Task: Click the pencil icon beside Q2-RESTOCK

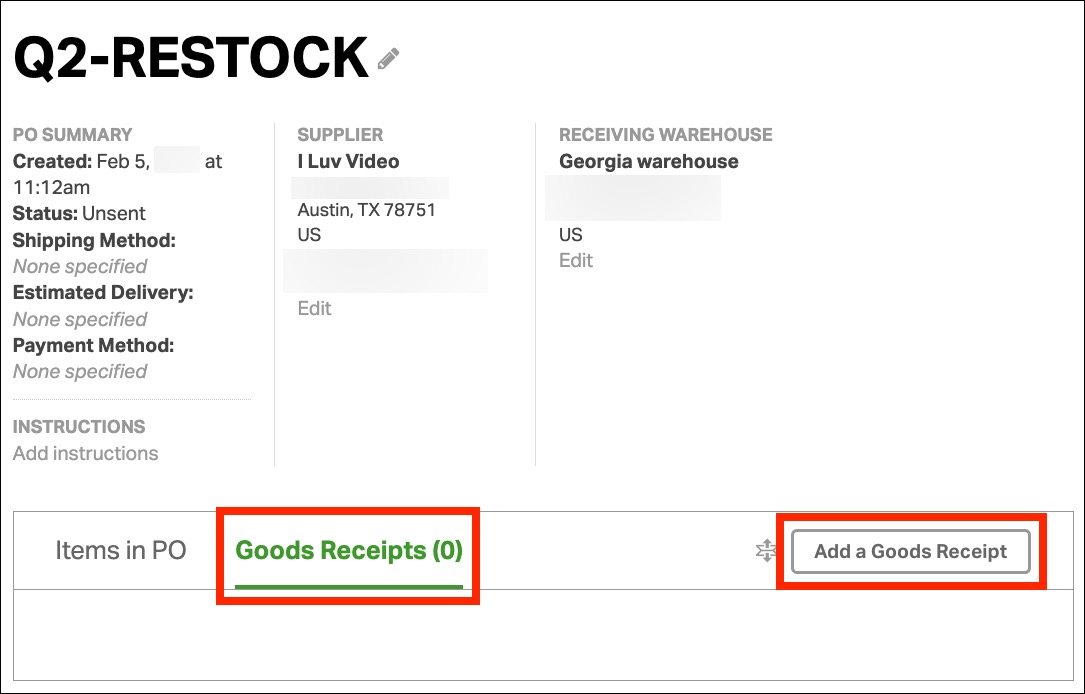Action: pyautogui.click(x=388, y=59)
